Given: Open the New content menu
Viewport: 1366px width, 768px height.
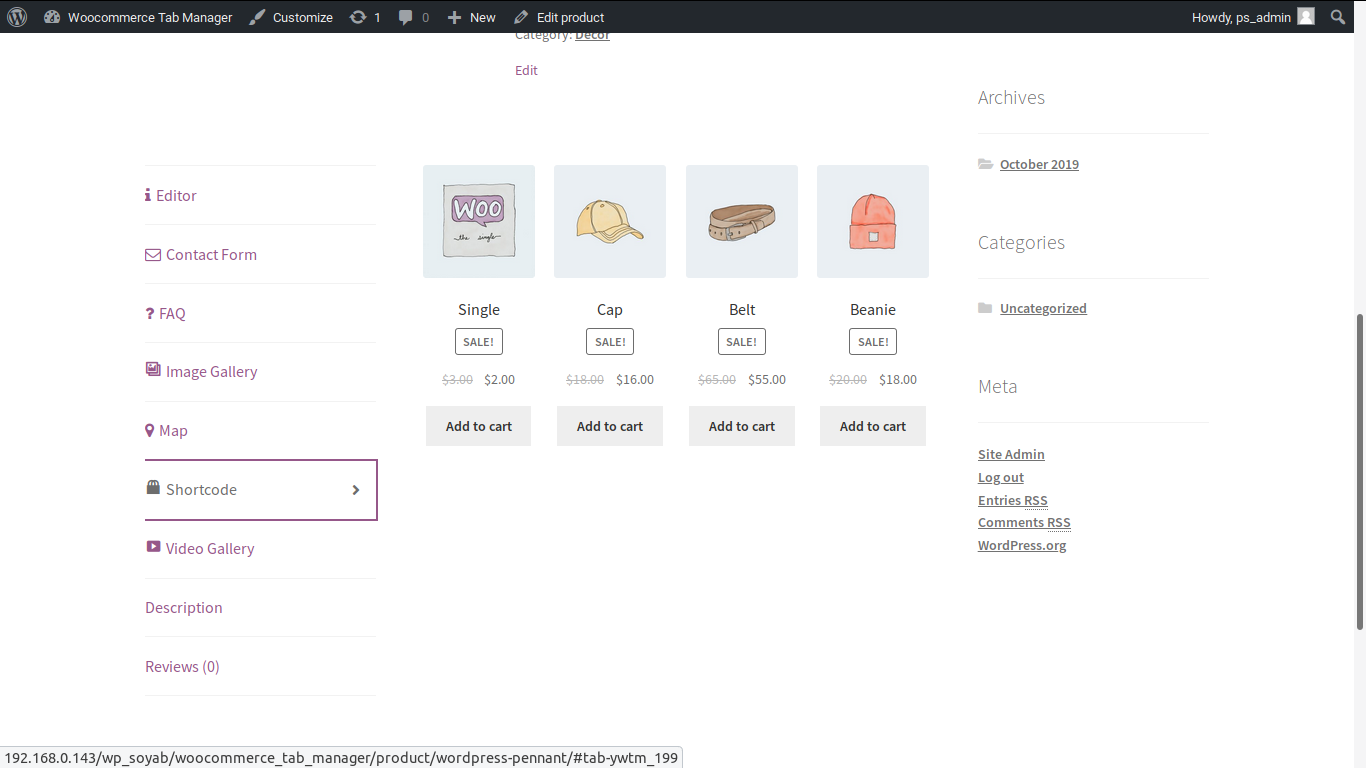Looking at the screenshot, I should [471, 17].
